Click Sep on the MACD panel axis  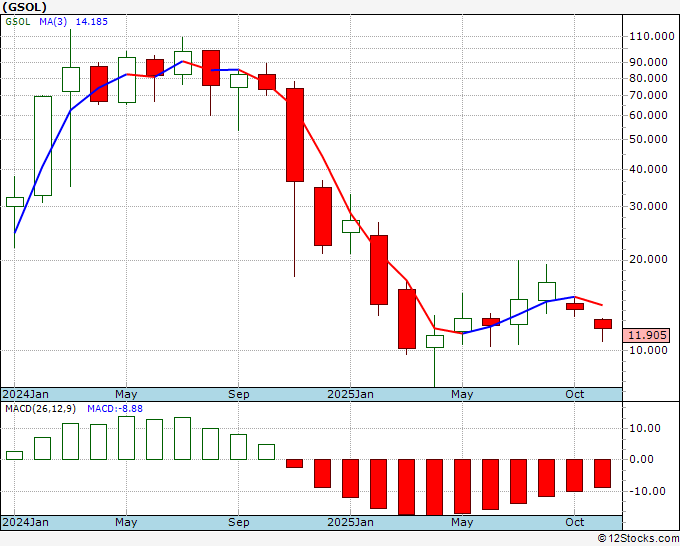tap(239, 522)
